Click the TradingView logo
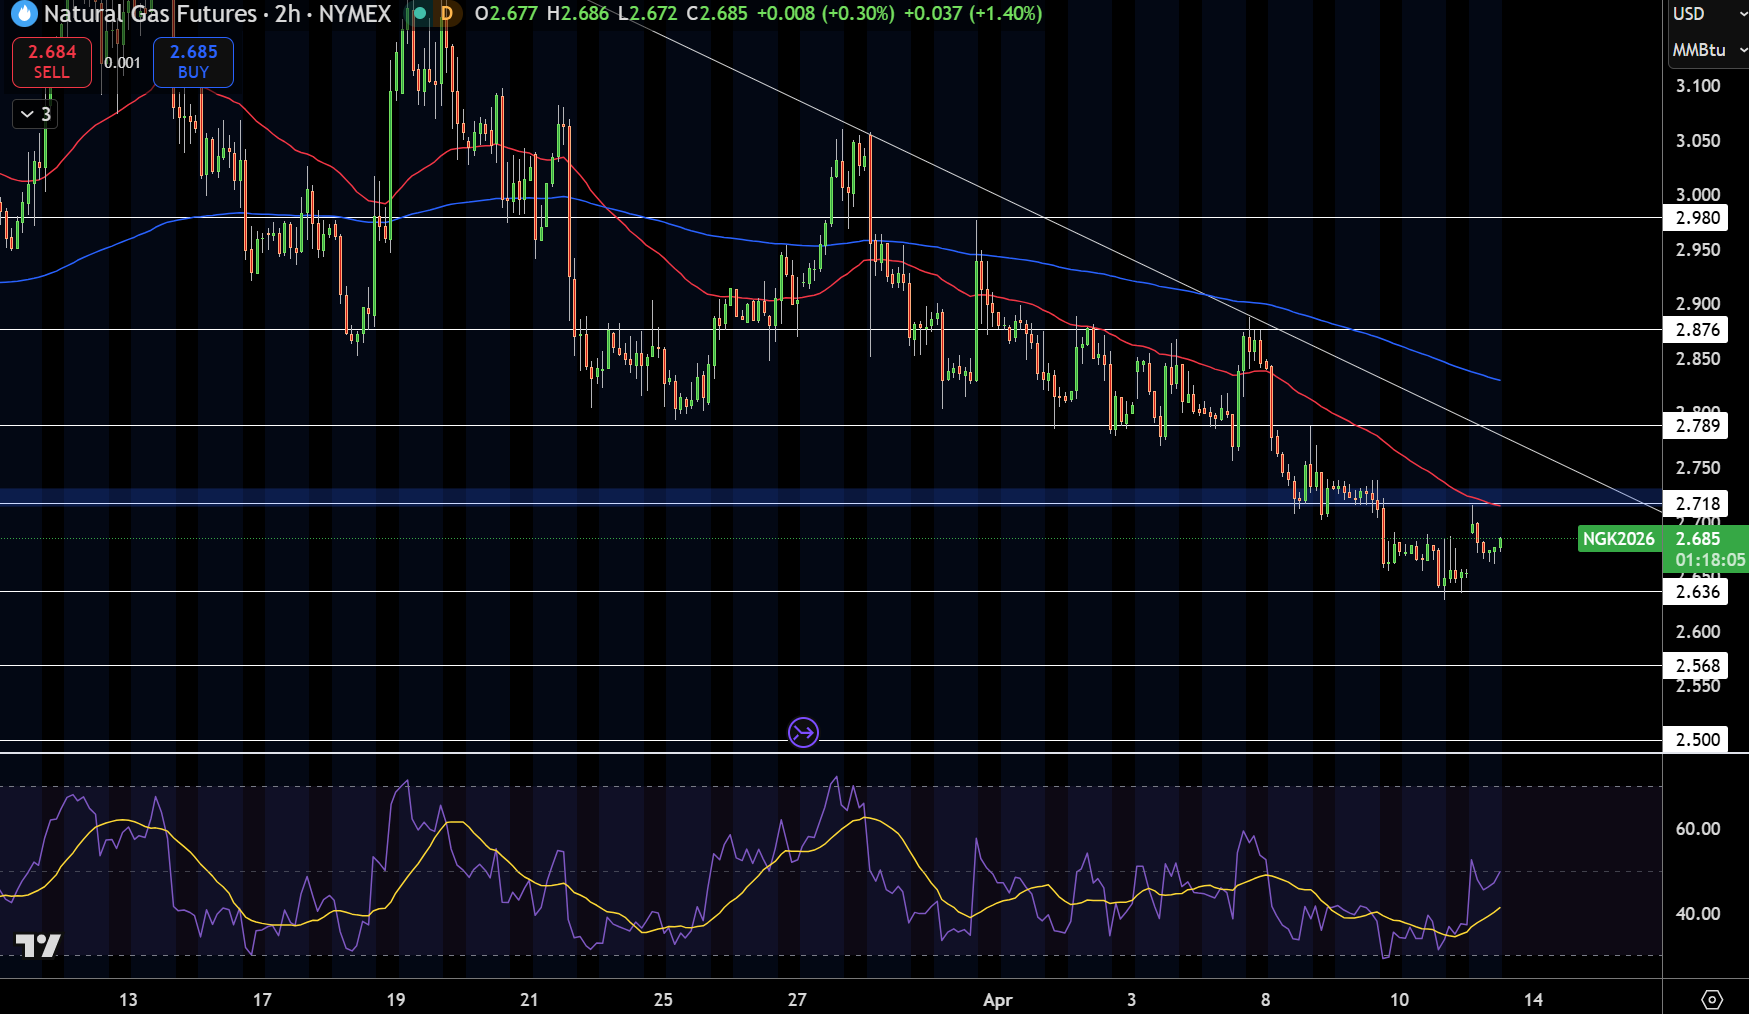This screenshot has height=1014, width=1749. (38, 945)
